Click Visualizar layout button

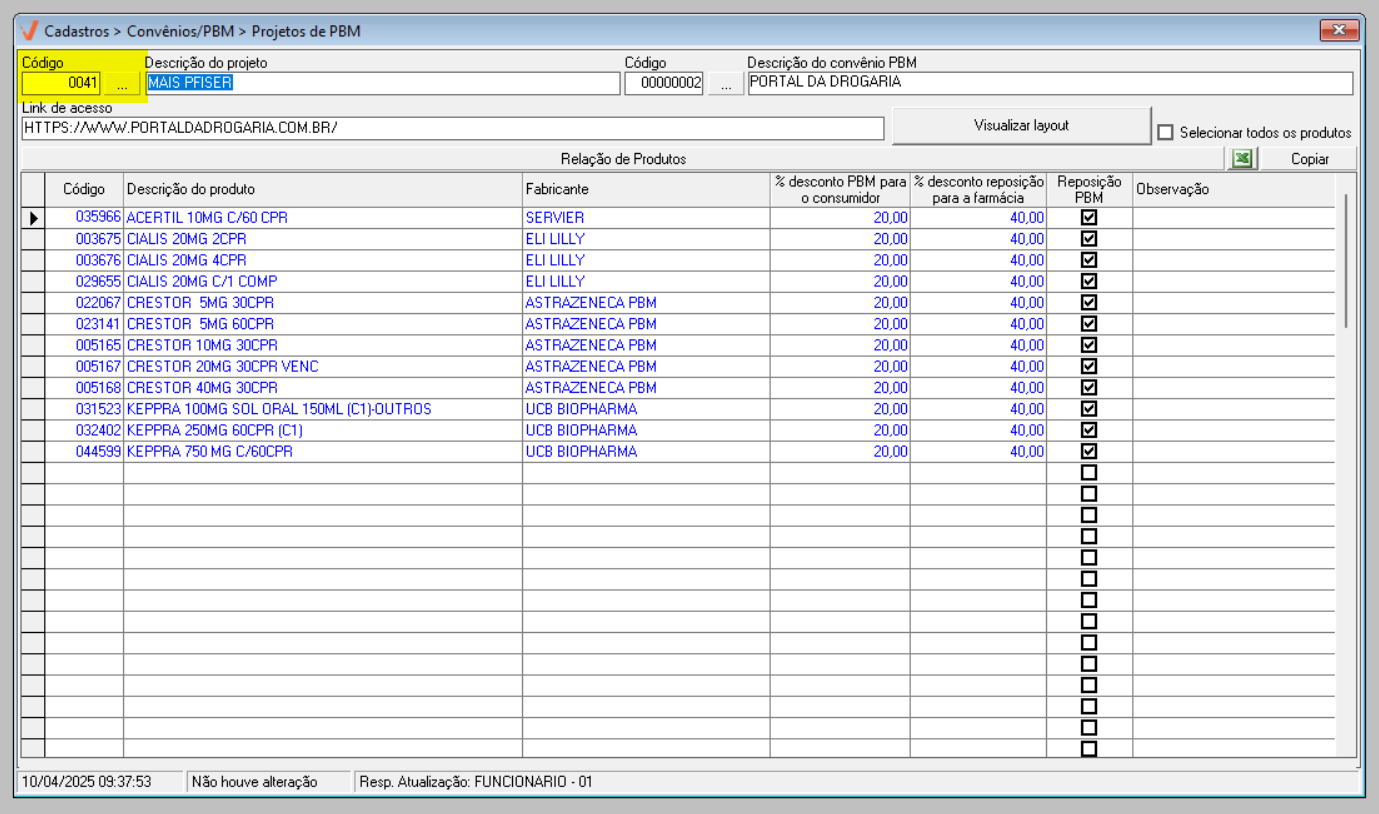[1022, 126]
